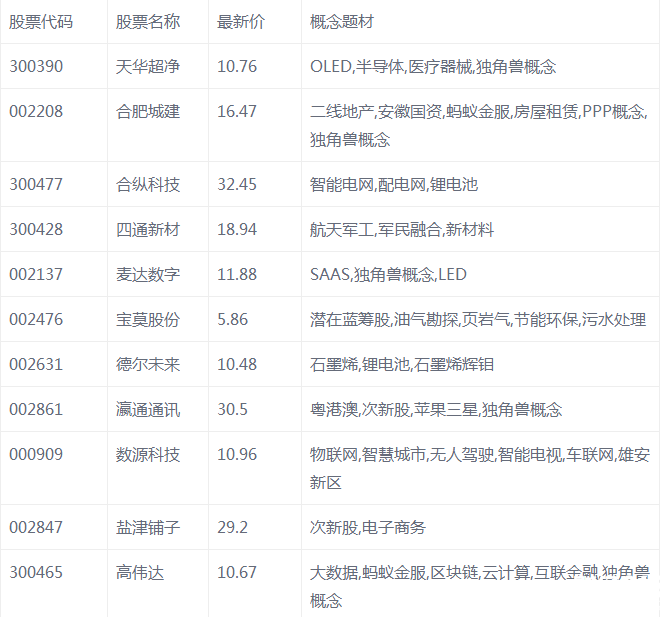Image resolution: width=669 pixels, height=617 pixels.
Task: Select stock name 天华超净
Action: pyautogui.click(x=148, y=67)
